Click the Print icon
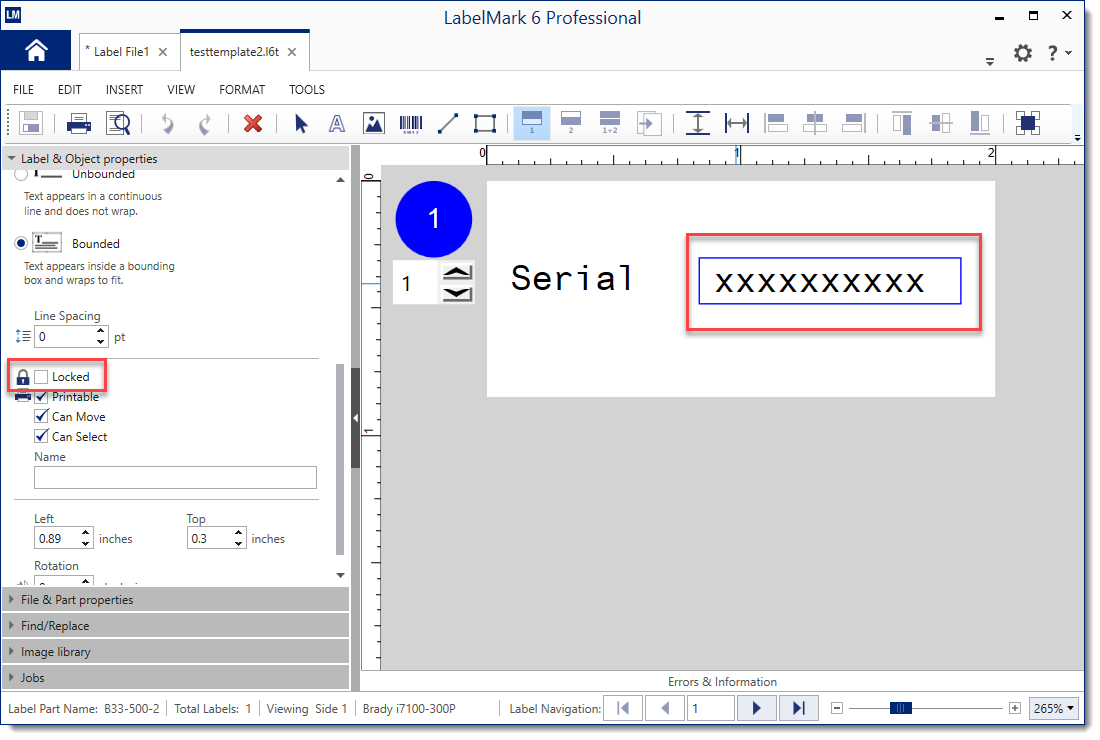The width and height of the screenshot is (1100, 740). 79,124
